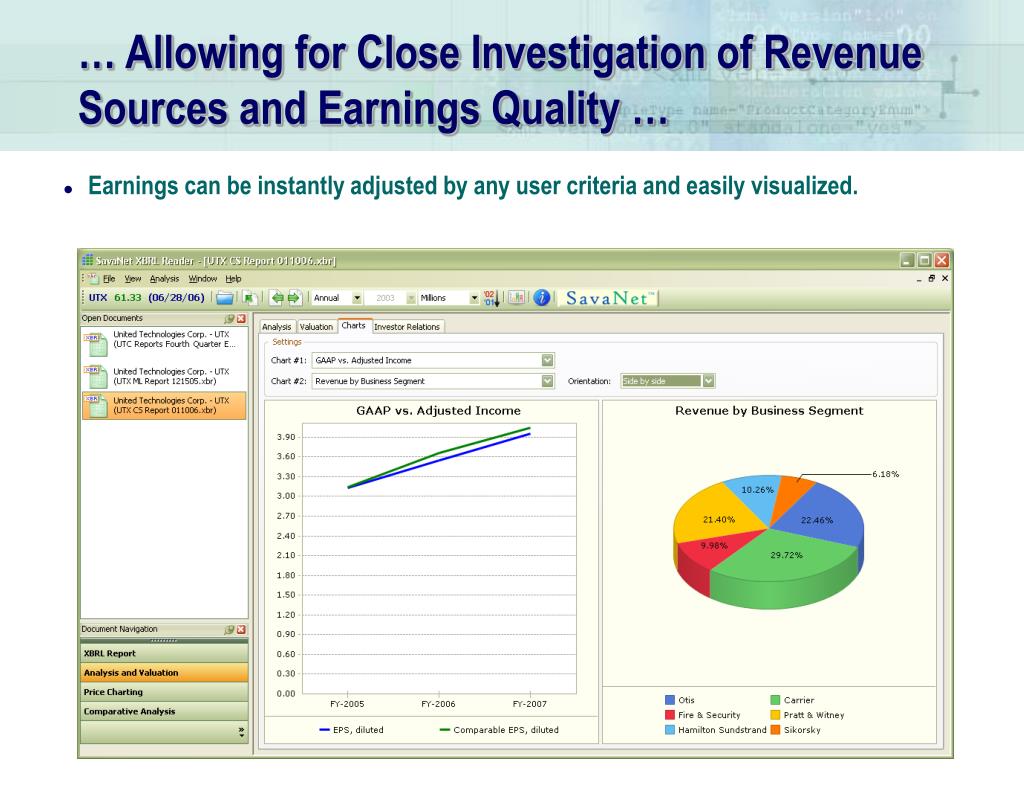Image resolution: width=1024 pixels, height=791 pixels.
Task: Switch to Investor Relations tab
Action: (407, 327)
